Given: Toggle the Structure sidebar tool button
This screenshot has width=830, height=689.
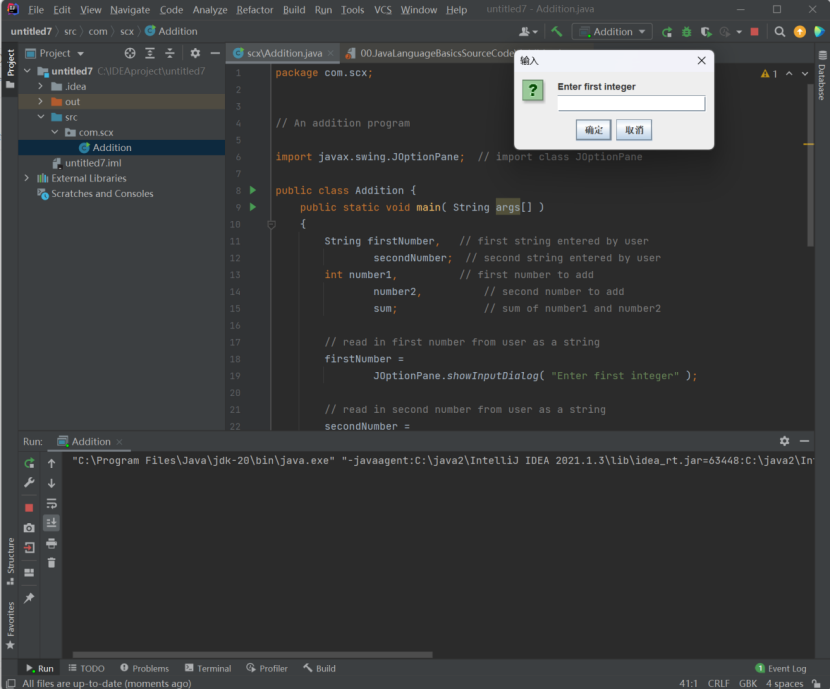Looking at the screenshot, I should click(10, 561).
